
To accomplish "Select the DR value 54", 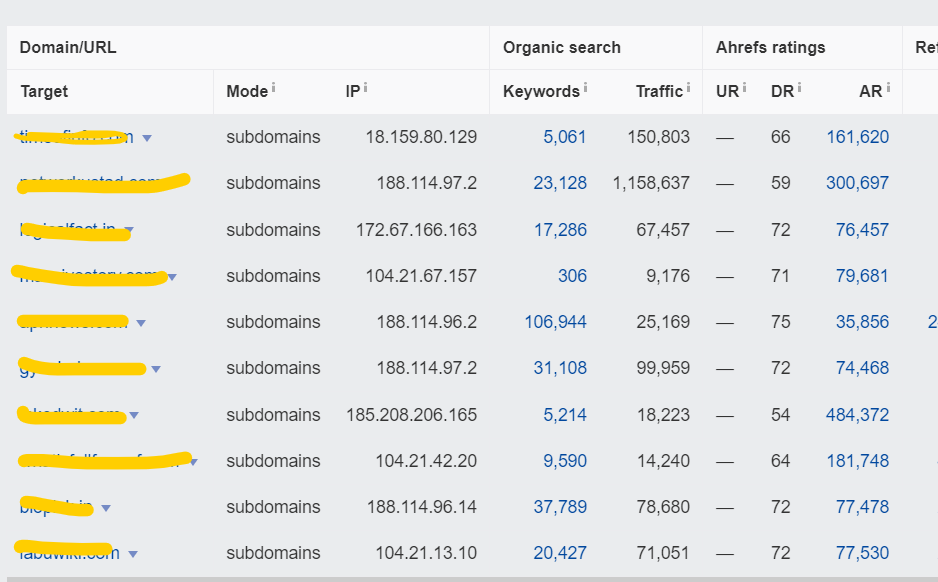I will pyautogui.click(x=781, y=415).
